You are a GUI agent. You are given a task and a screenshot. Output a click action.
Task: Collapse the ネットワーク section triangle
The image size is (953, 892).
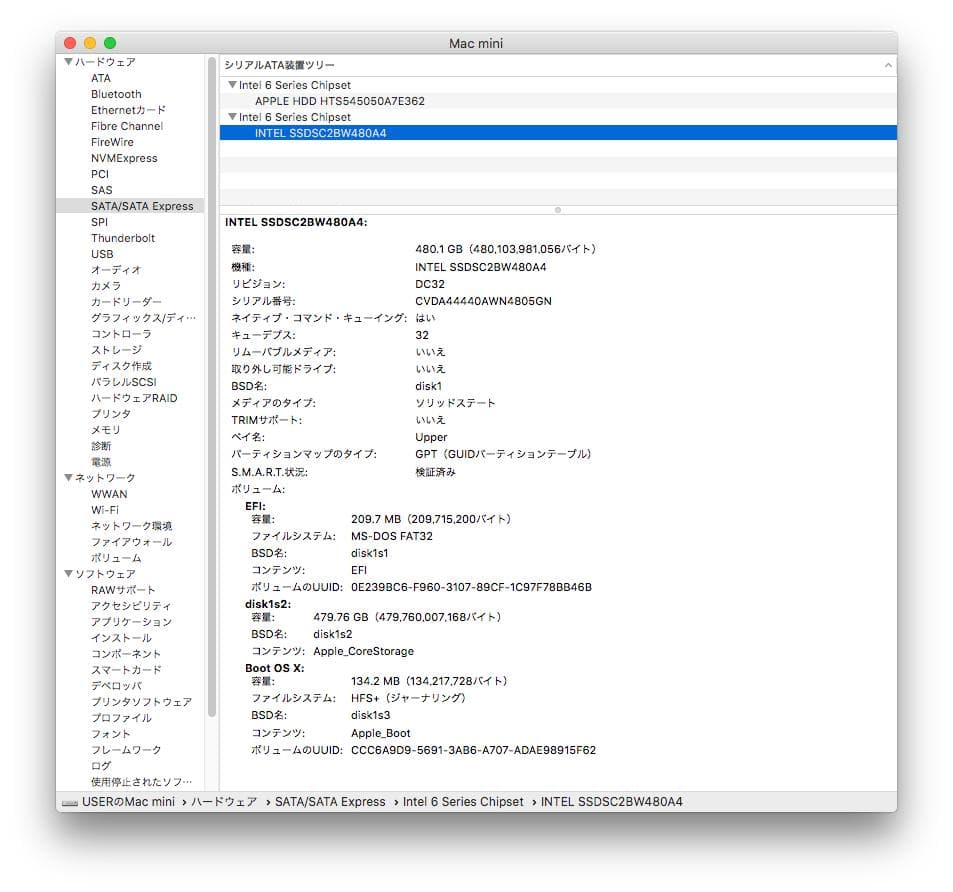[69, 478]
